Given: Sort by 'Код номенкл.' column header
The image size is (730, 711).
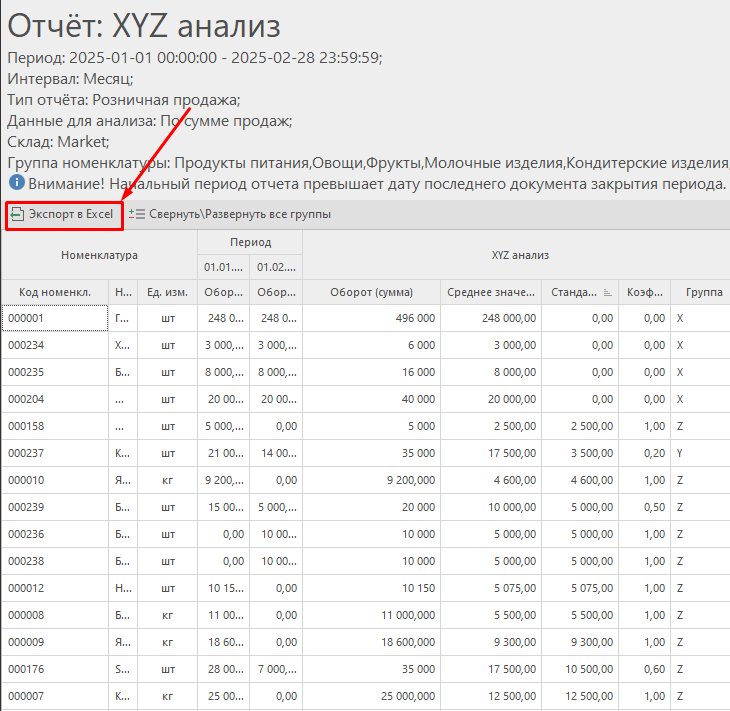Looking at the screenshot, I should click(55, 292).
